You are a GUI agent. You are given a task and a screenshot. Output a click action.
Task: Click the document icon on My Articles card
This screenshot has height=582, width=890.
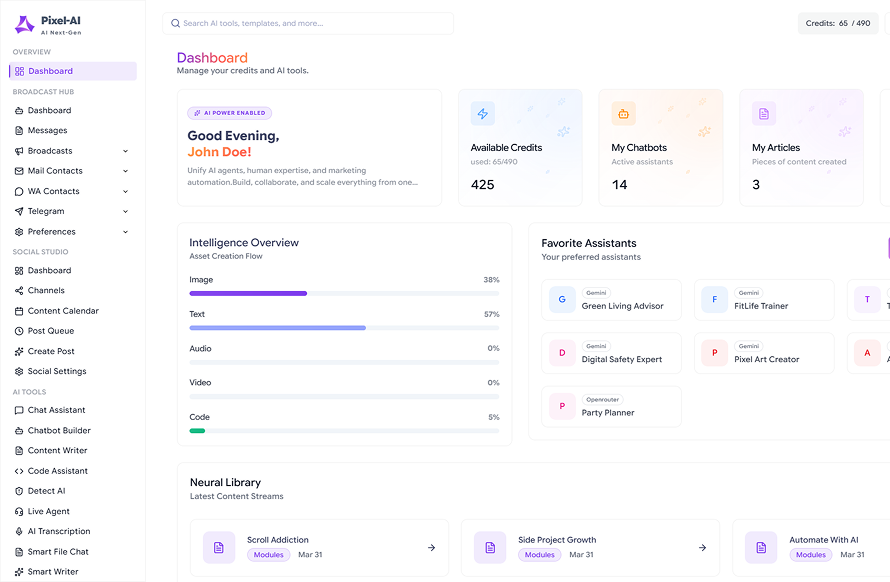coord(764,114)
